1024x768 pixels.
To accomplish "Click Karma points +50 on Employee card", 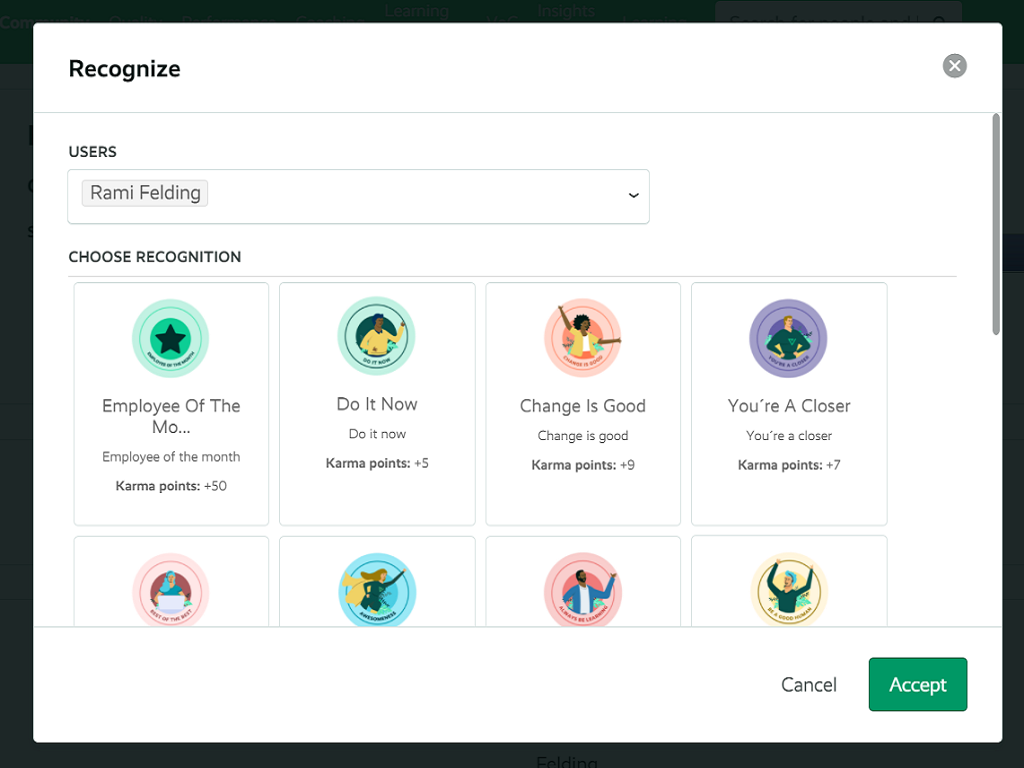I will [171, 486].
